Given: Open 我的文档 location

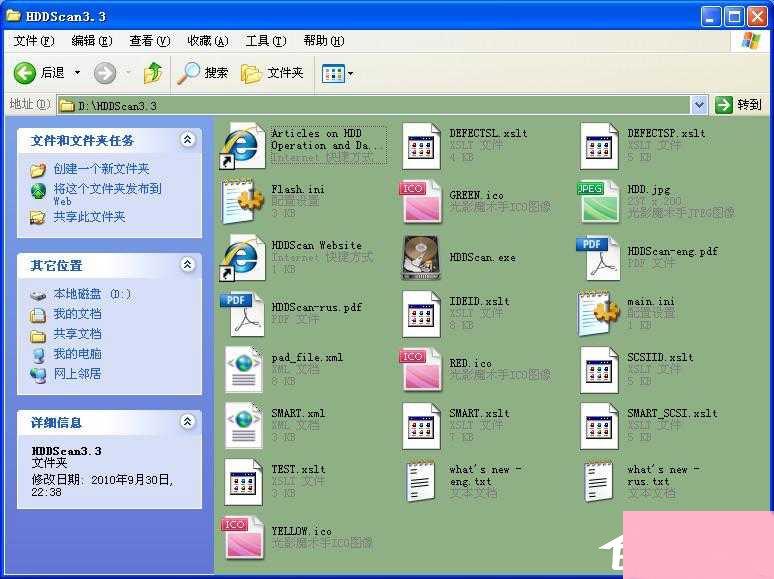Looking at the screenshot, I should tap(77, 314).
